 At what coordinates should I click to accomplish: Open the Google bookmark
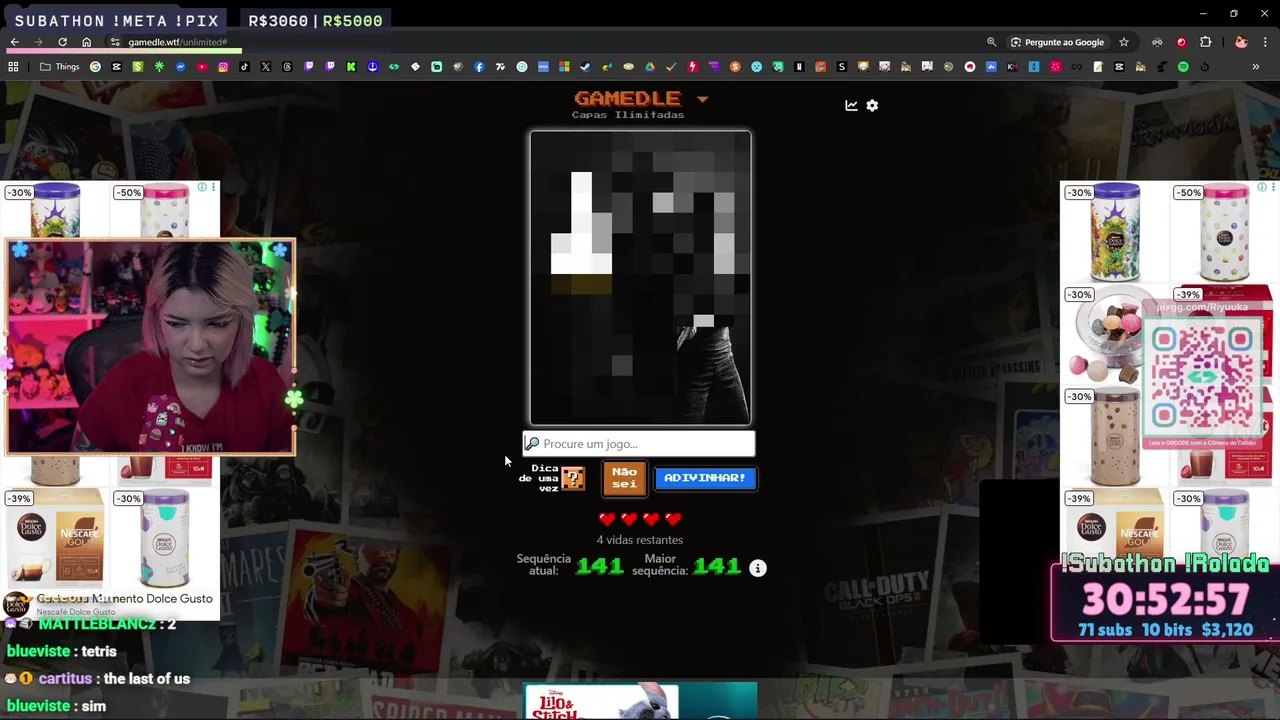click(x=95, y=67)
